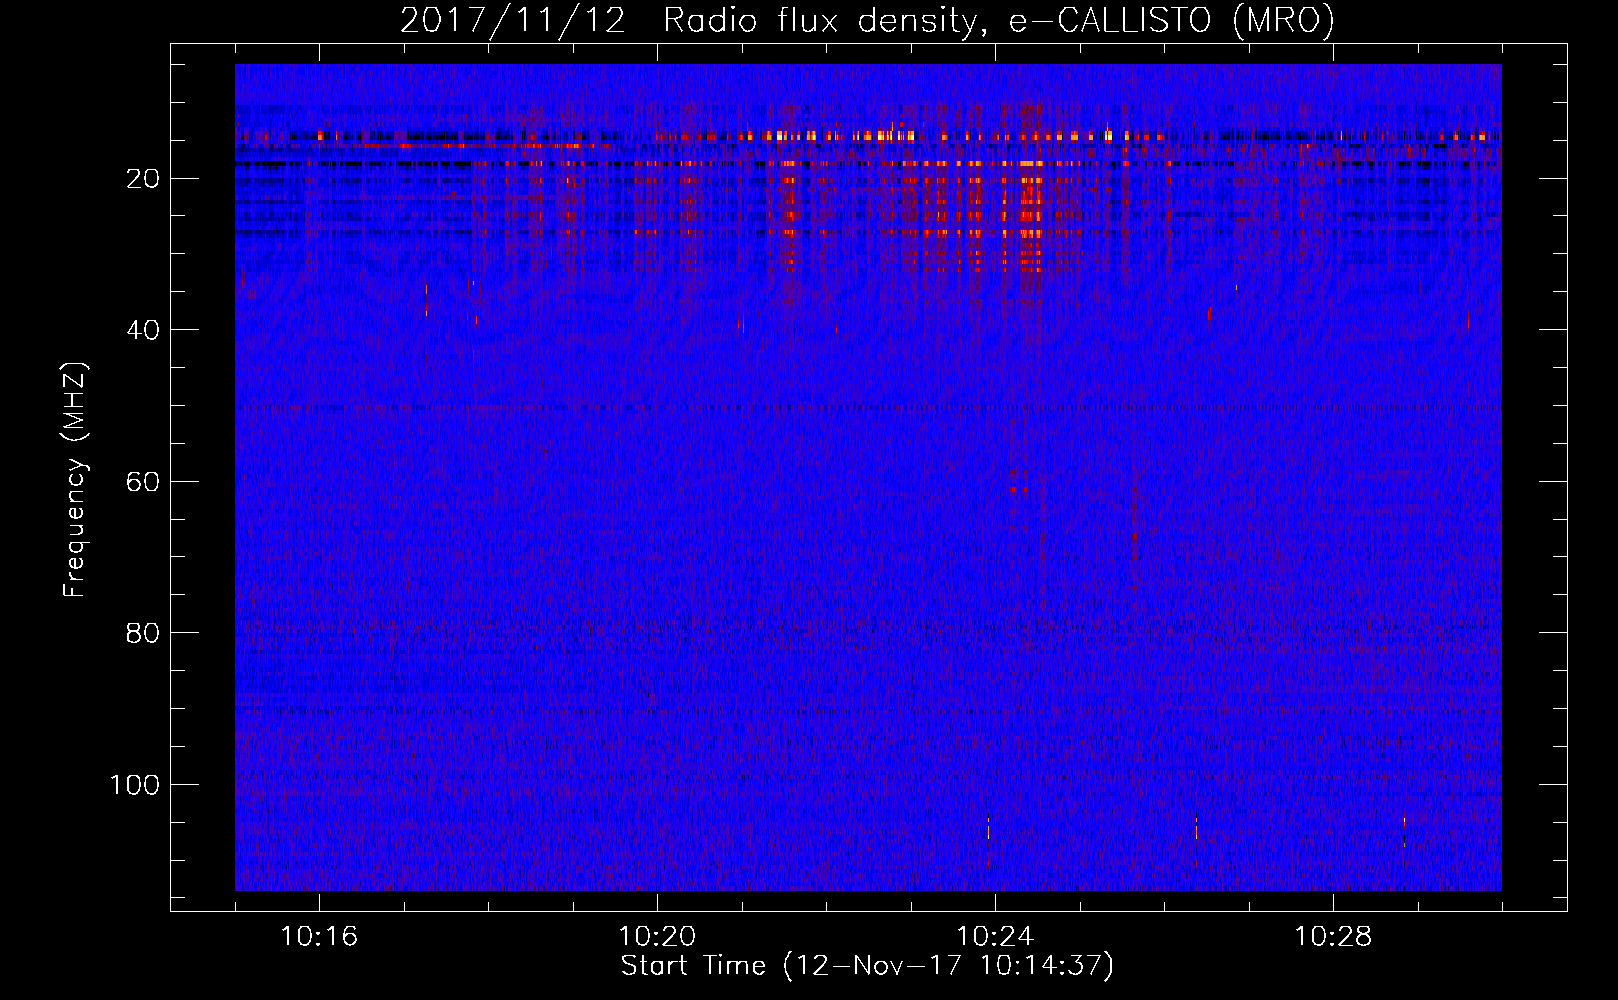Click the 10:24 time tick label

pos(995,937)
